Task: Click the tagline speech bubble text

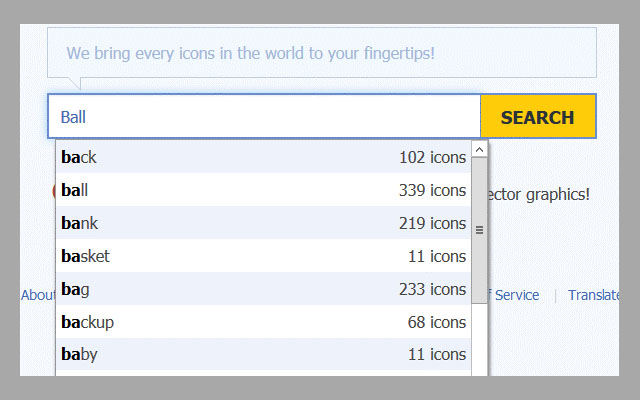Action: [250, 53]
